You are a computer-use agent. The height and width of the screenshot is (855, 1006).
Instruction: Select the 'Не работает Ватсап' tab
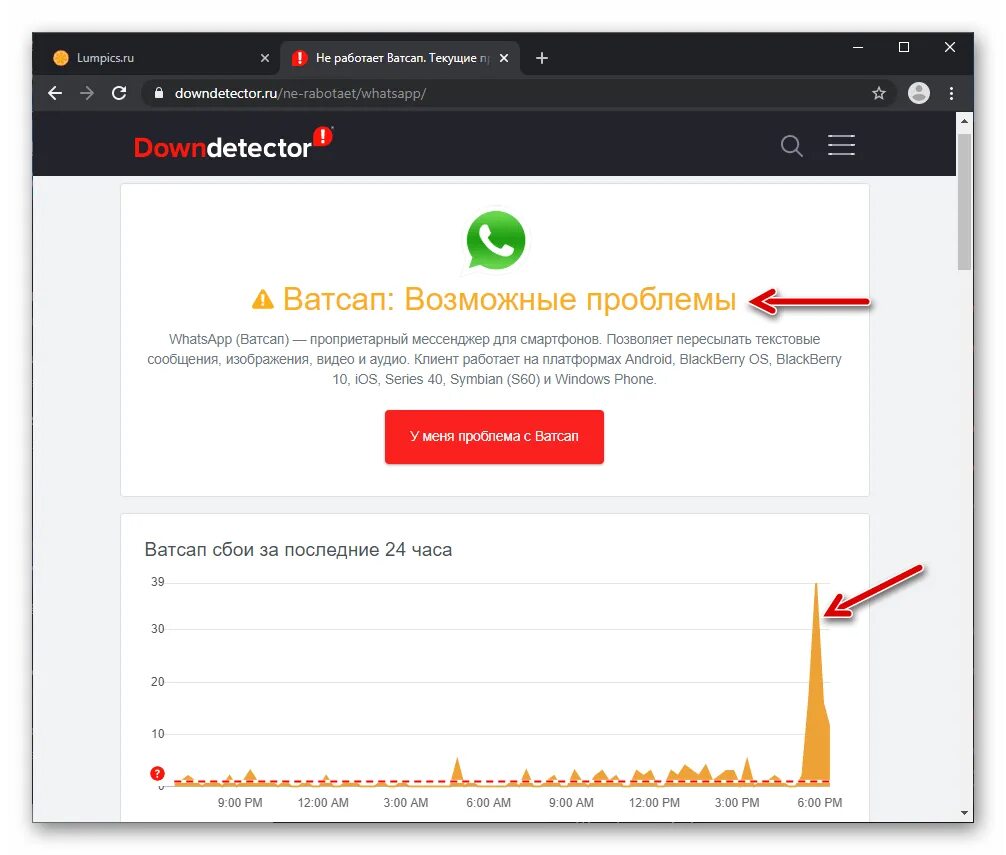(x=400, y=58)
